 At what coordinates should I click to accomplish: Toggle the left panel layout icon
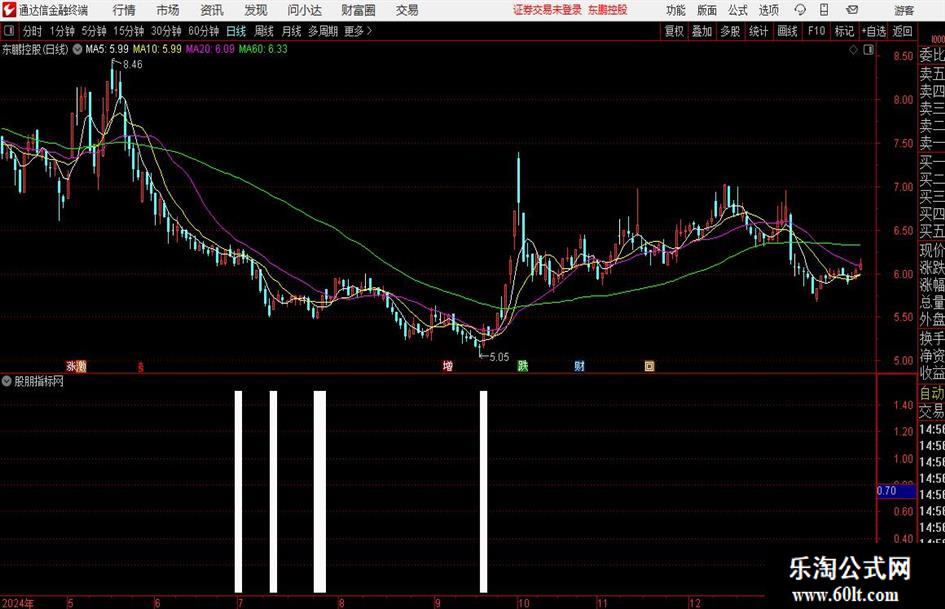8,31
